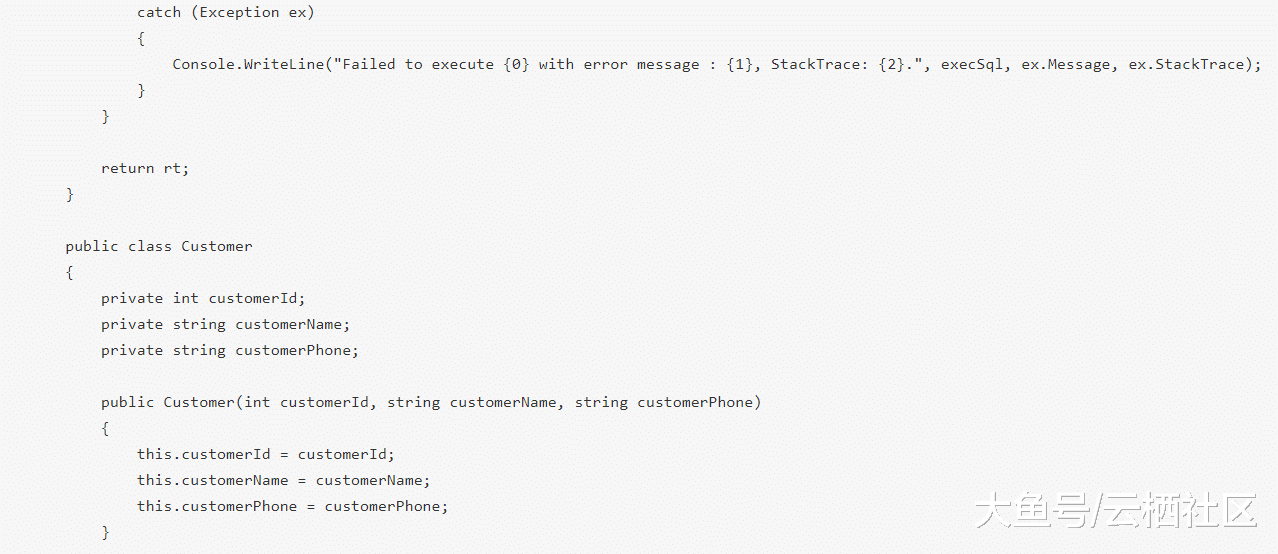Click the 'string customerPhone' constructor parameter

664,402
